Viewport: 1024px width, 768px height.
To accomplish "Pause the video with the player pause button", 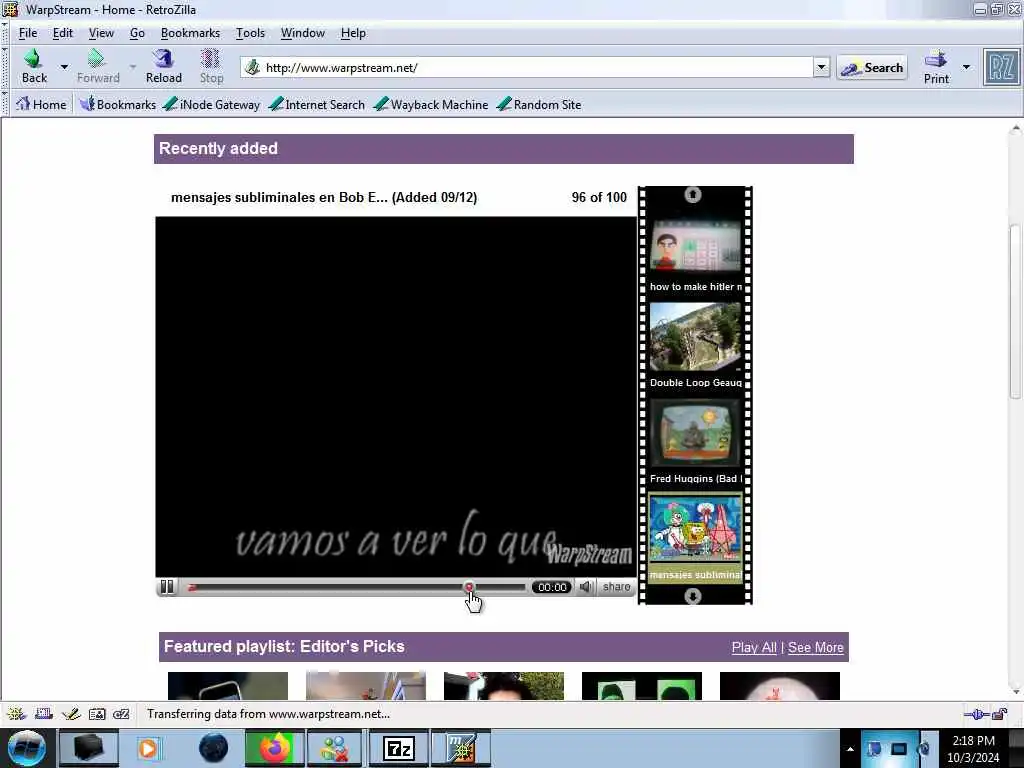I will point(167,587).
